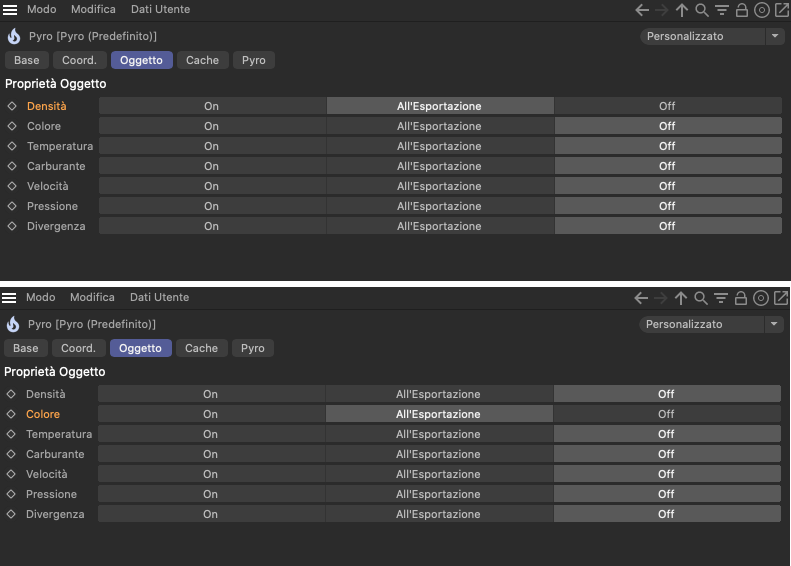The image size is (791, 566).
Task: Click dropdown arrow next to Personalizzato, lower panel
Action: pyautogui.click(x=774, y=324)
